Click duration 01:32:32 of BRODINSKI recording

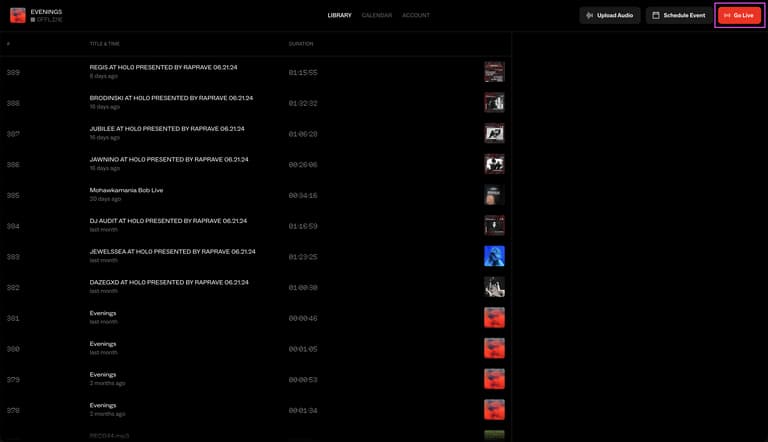point(303,103)
